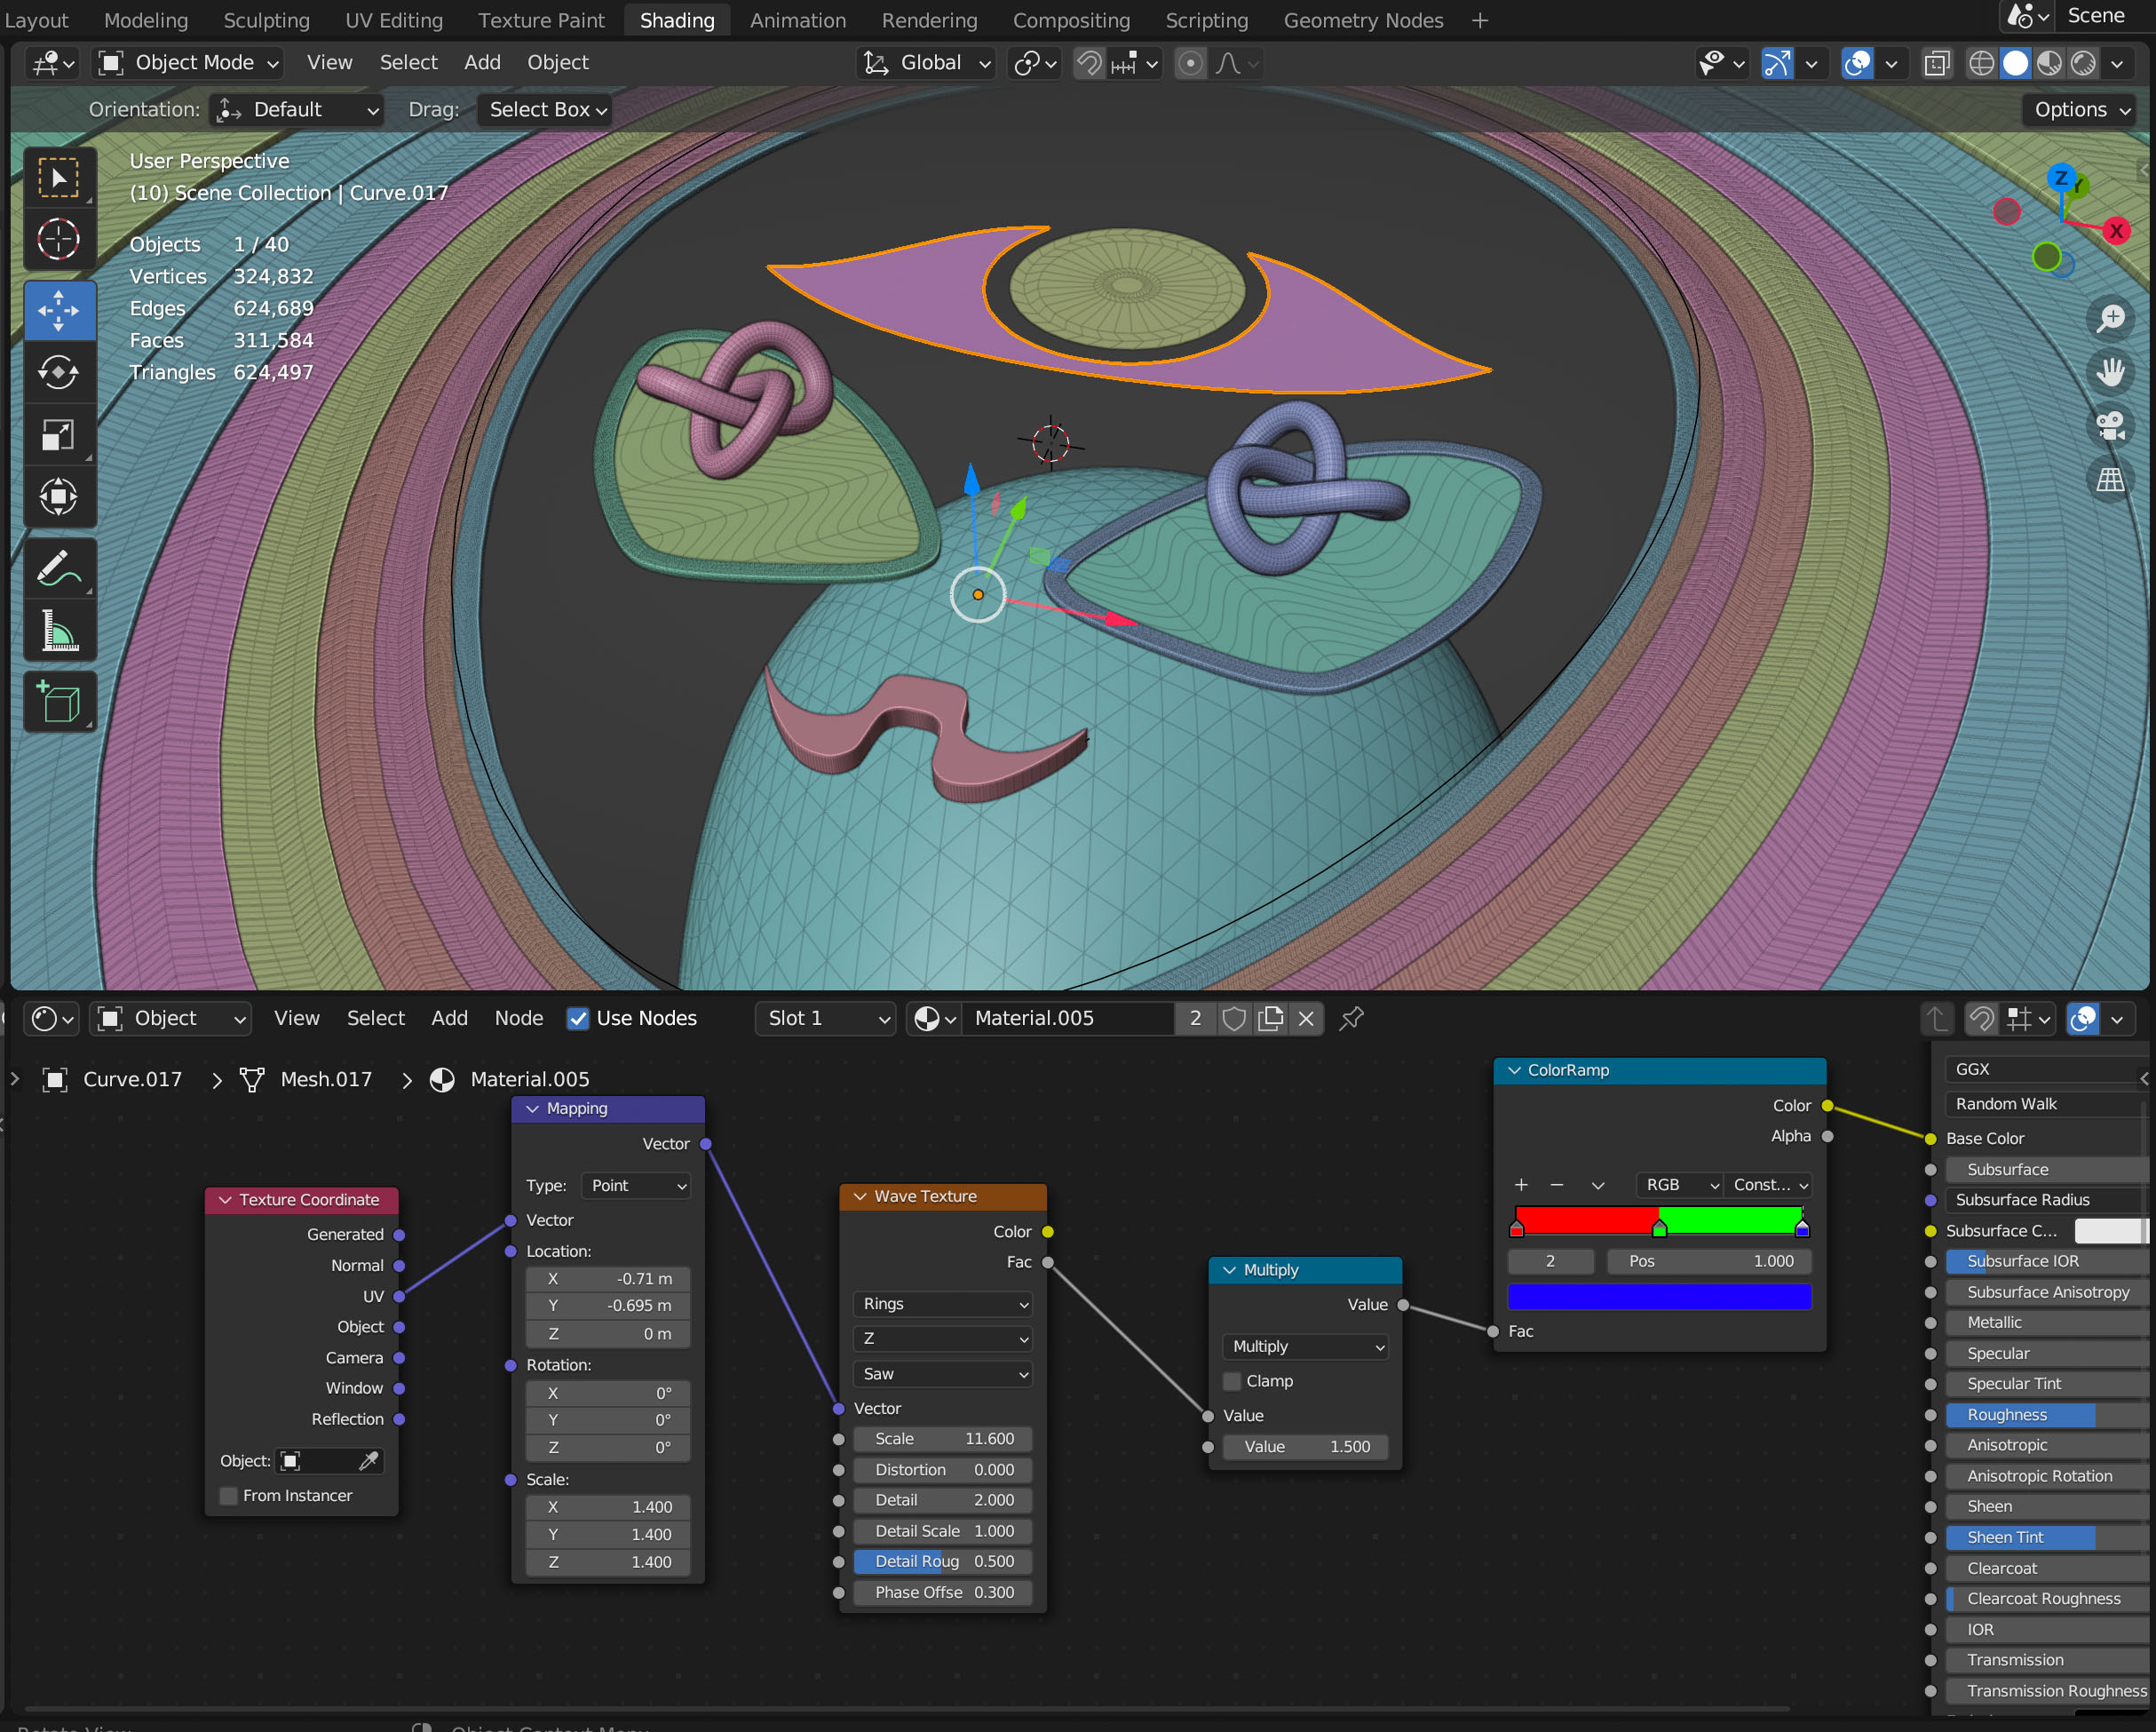Unlink Material.005 with X icon
Viewport: 2156px width, 1732px height.
pos(1306,1018)
